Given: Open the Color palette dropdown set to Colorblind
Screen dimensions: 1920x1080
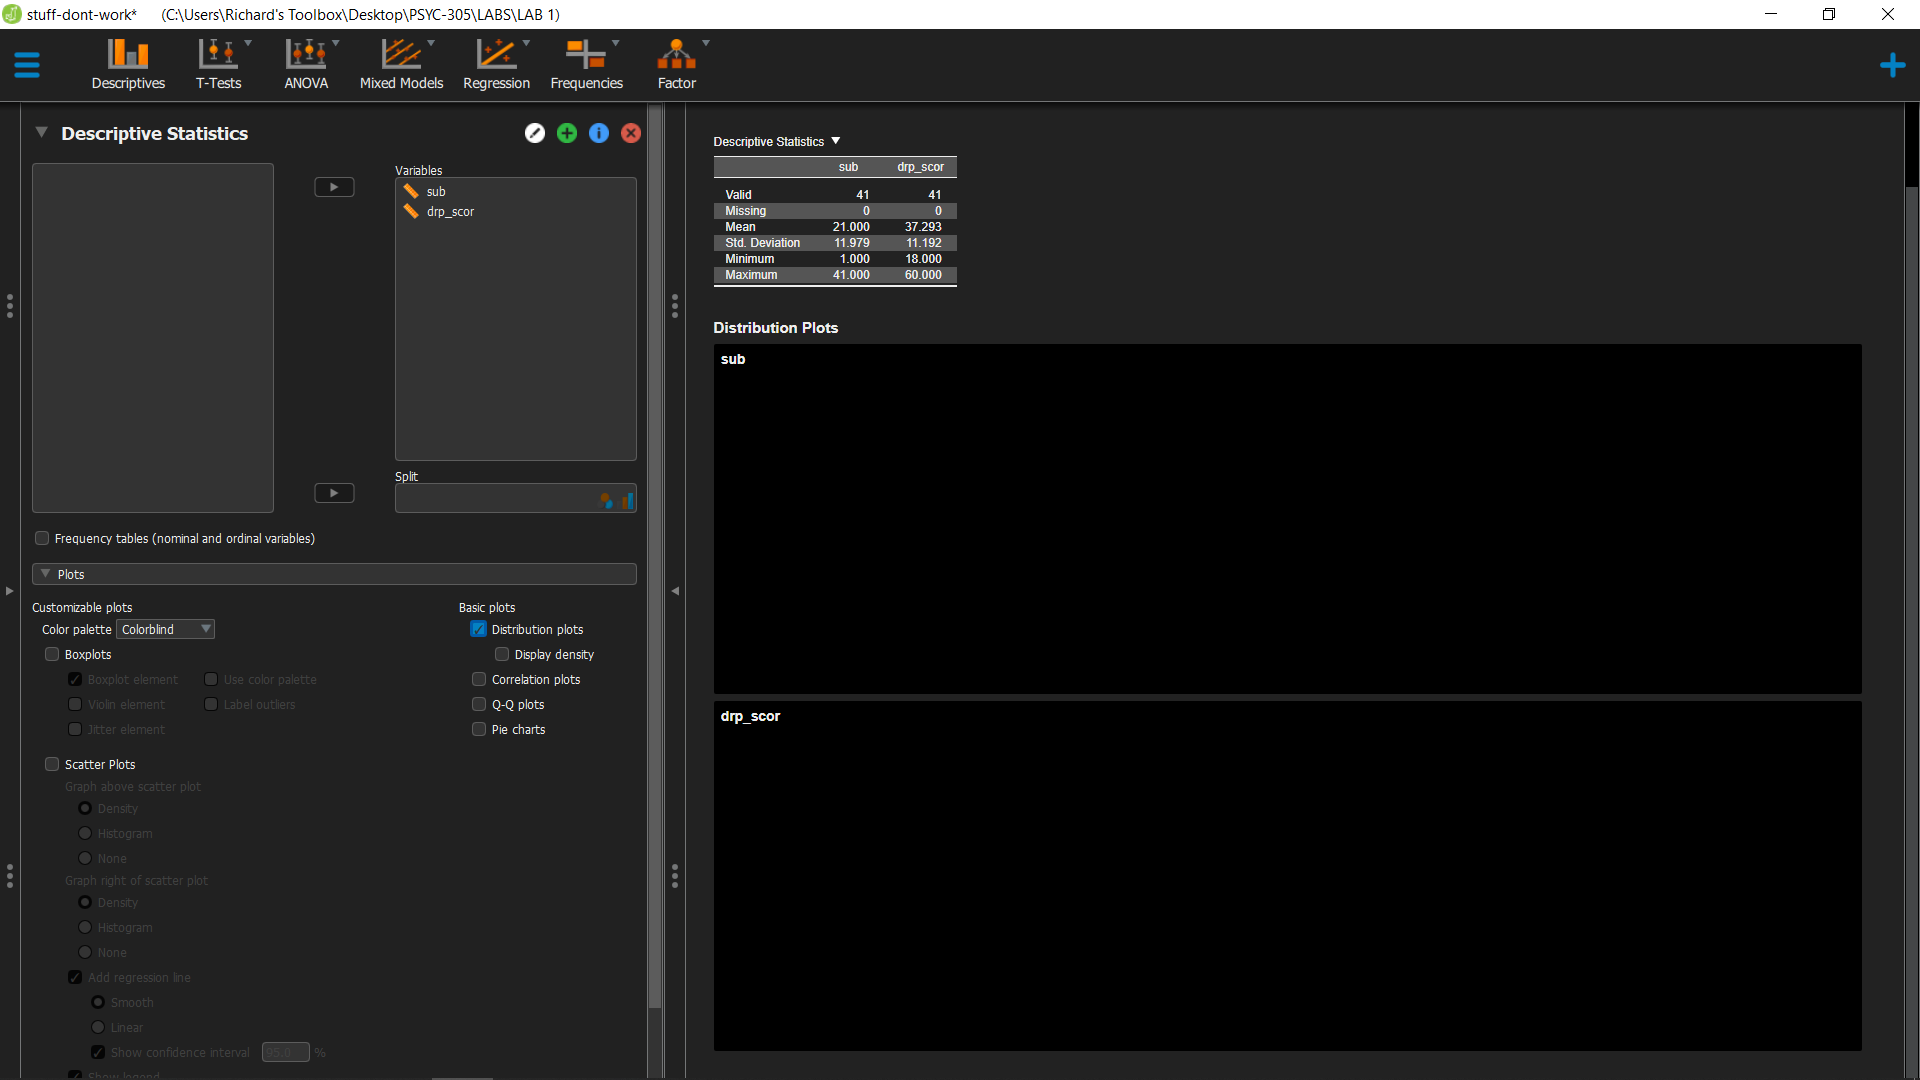Looking at the screenshot, I should coord(164,629).
